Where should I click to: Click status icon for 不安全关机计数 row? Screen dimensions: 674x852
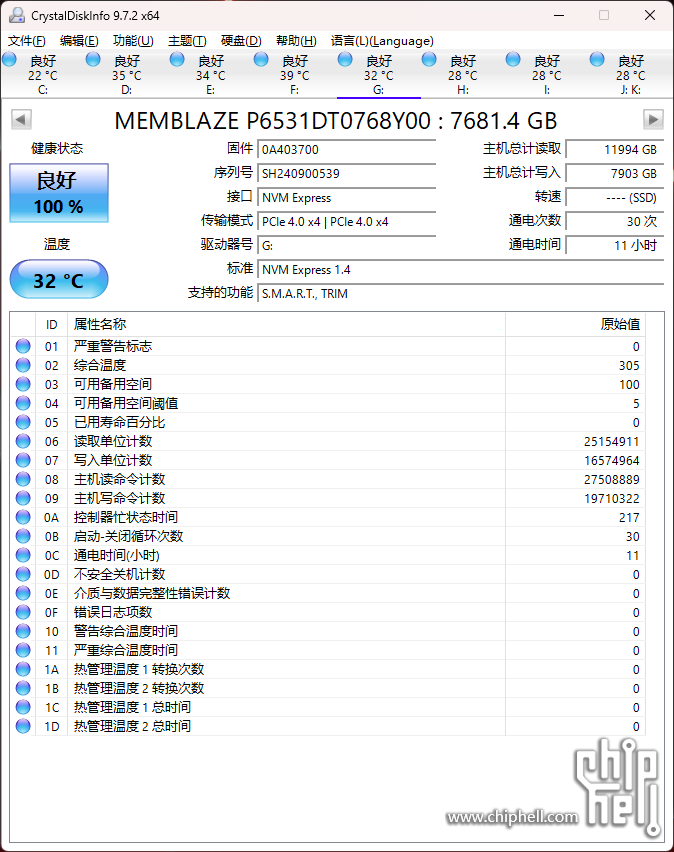pyautogui.click(x=23, y=574)
